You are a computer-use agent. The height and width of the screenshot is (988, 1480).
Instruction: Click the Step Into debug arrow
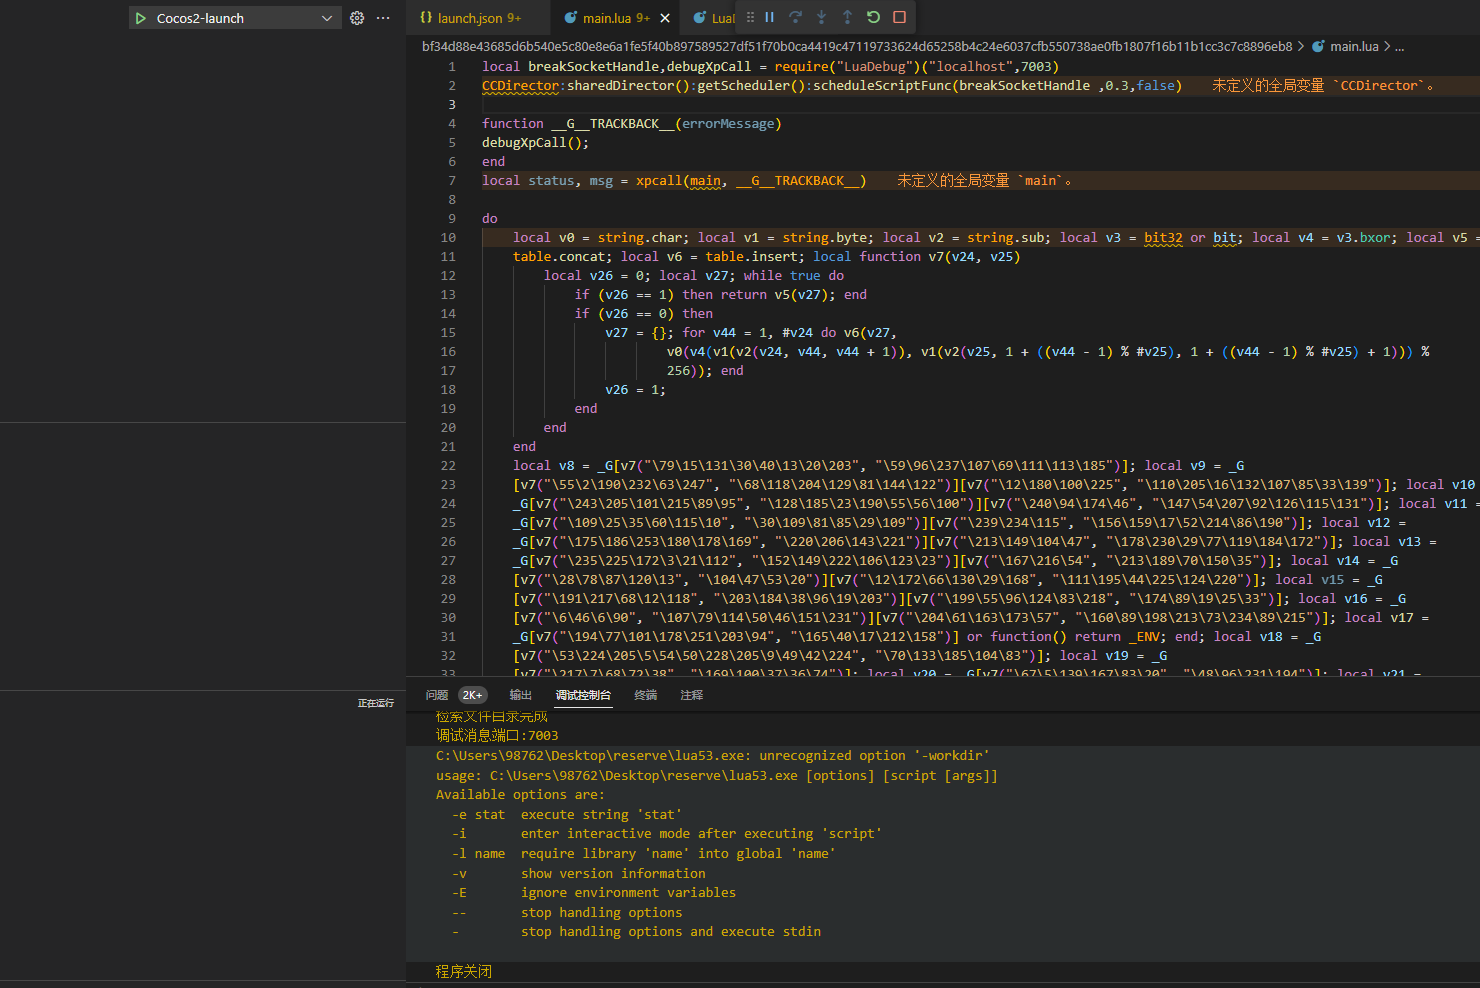coord(821,17)
